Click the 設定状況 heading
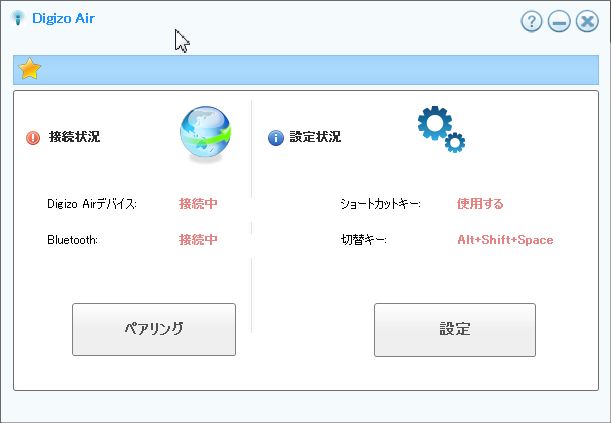The height and width of the screenshot is (423, 611). click(315, 137)
